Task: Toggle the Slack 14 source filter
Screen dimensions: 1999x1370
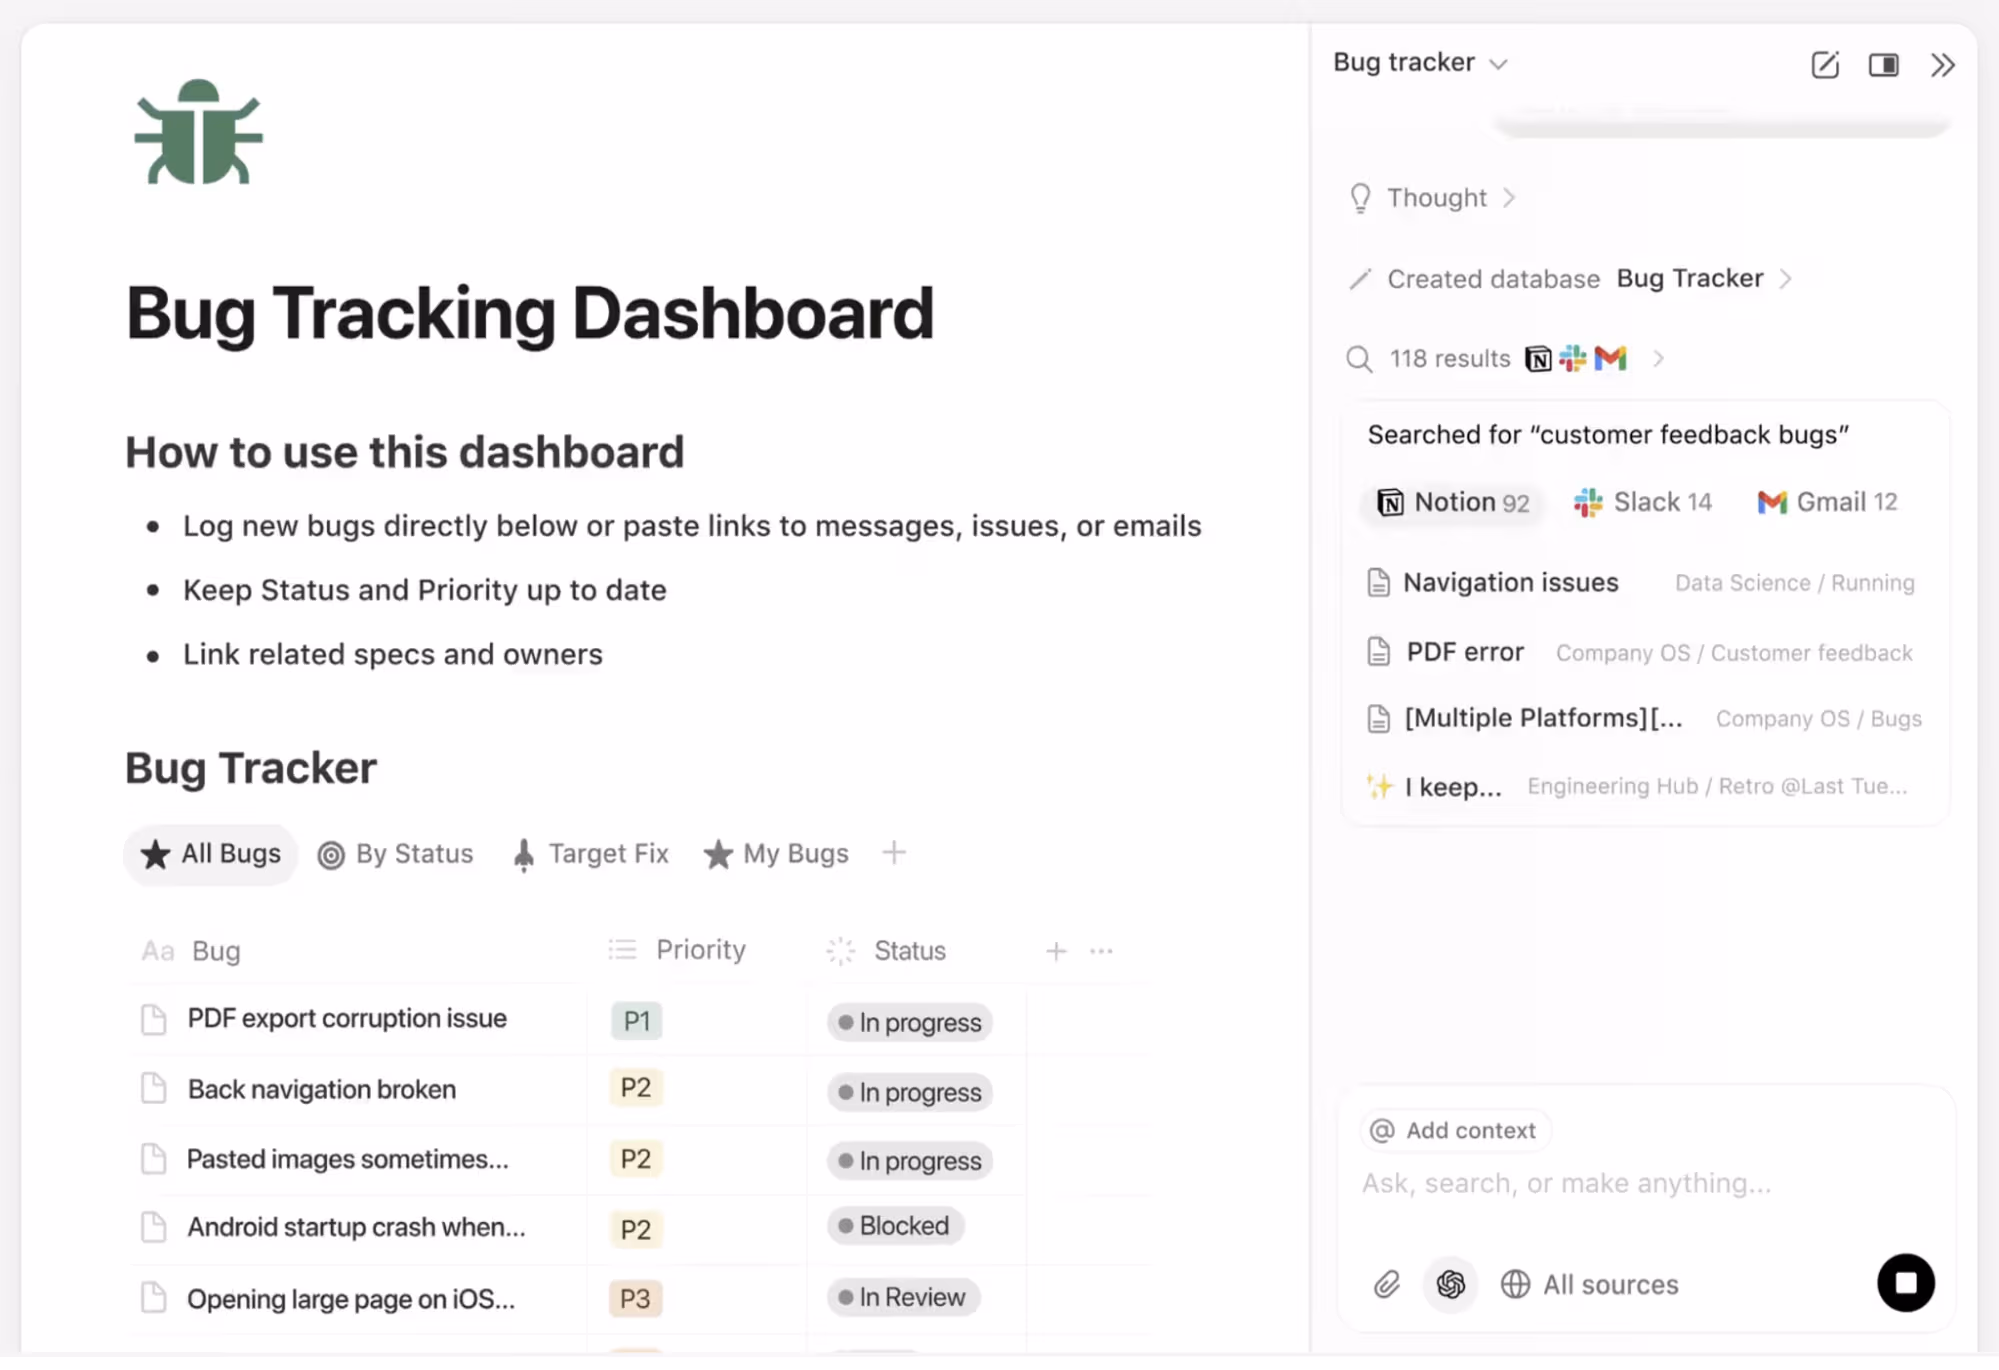Action: 1641,502
